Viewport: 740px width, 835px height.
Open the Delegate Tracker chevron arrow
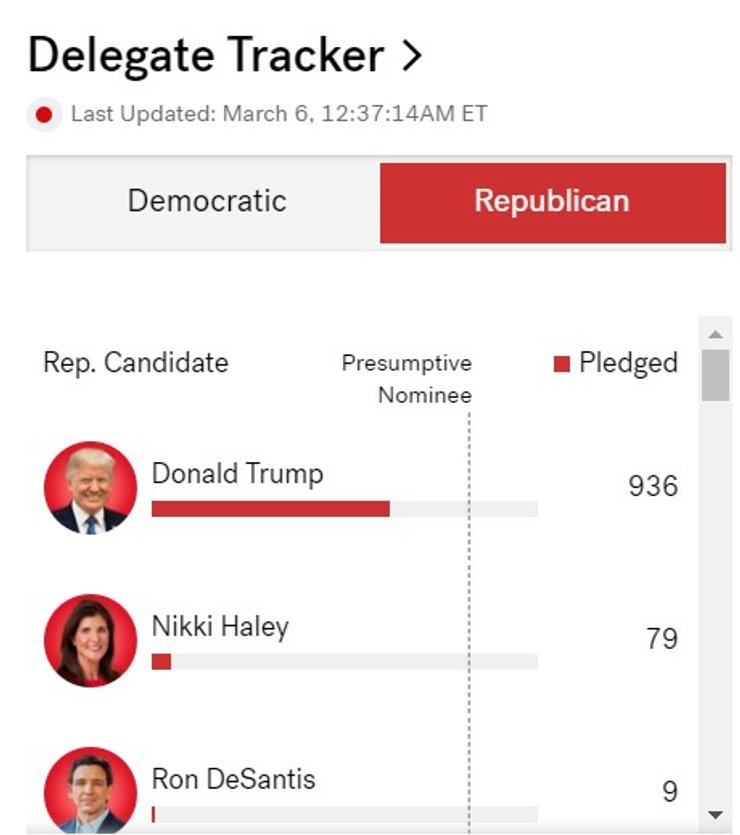click(411, 56)
